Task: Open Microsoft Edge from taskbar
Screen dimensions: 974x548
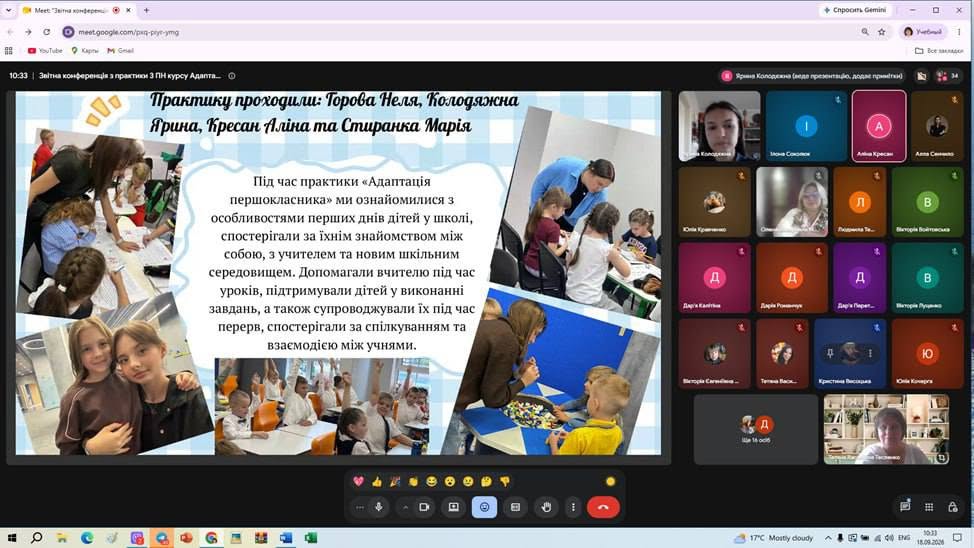Action: click(x=87, y=537)
